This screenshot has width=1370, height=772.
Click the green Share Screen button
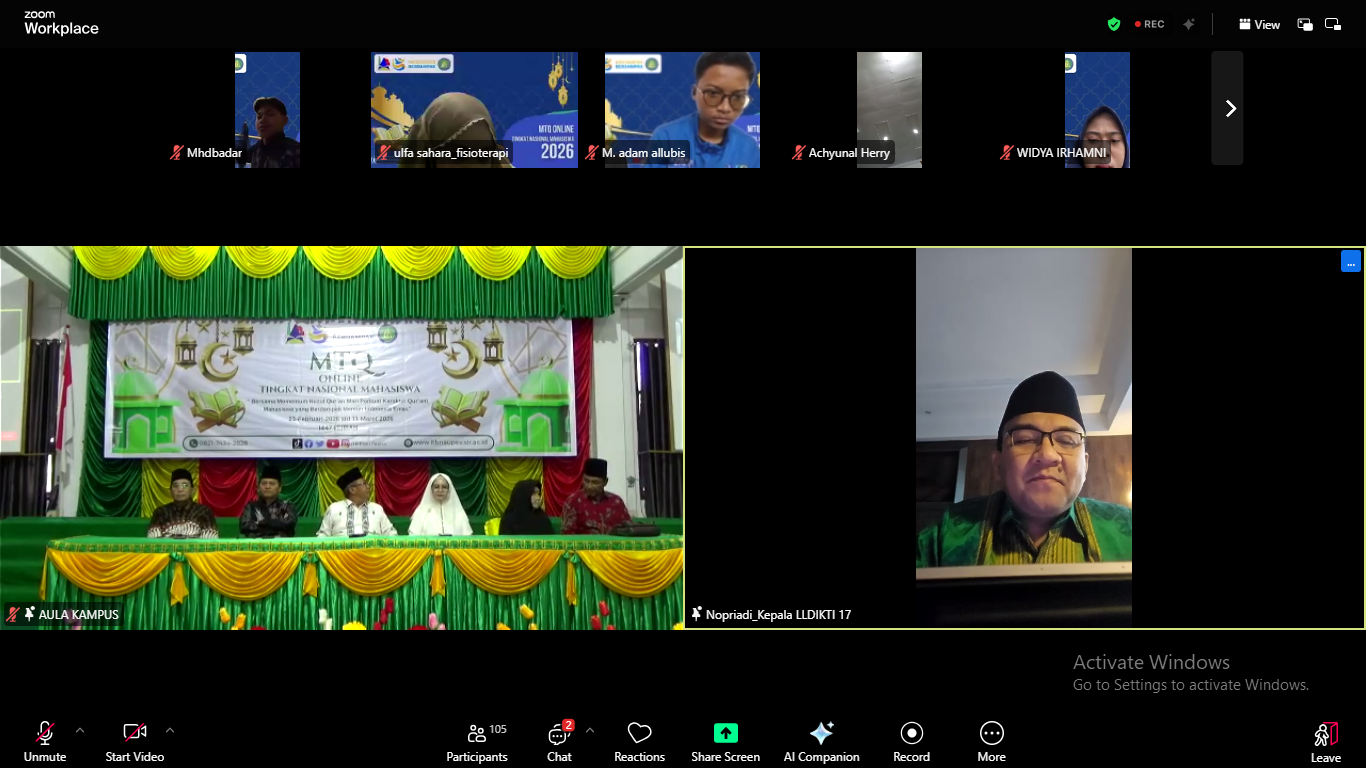tap(725, 742)
